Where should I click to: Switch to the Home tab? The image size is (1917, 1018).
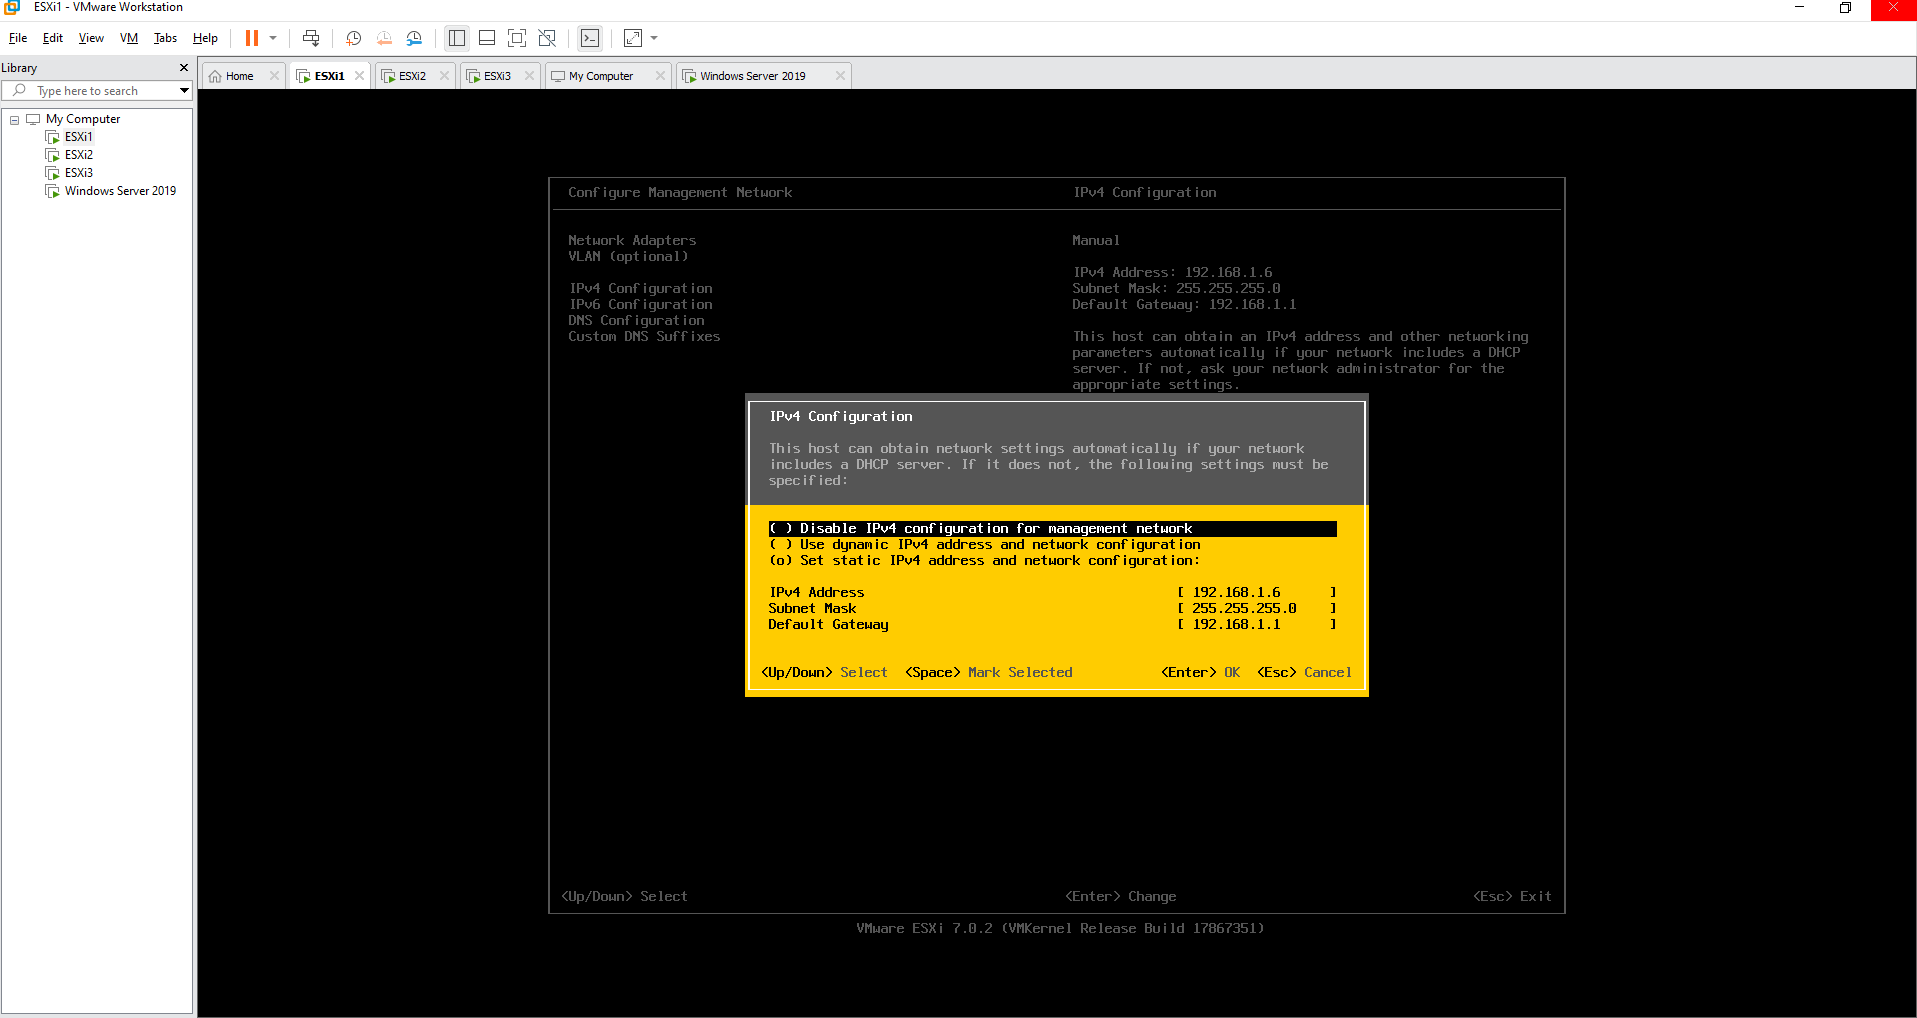239,76
